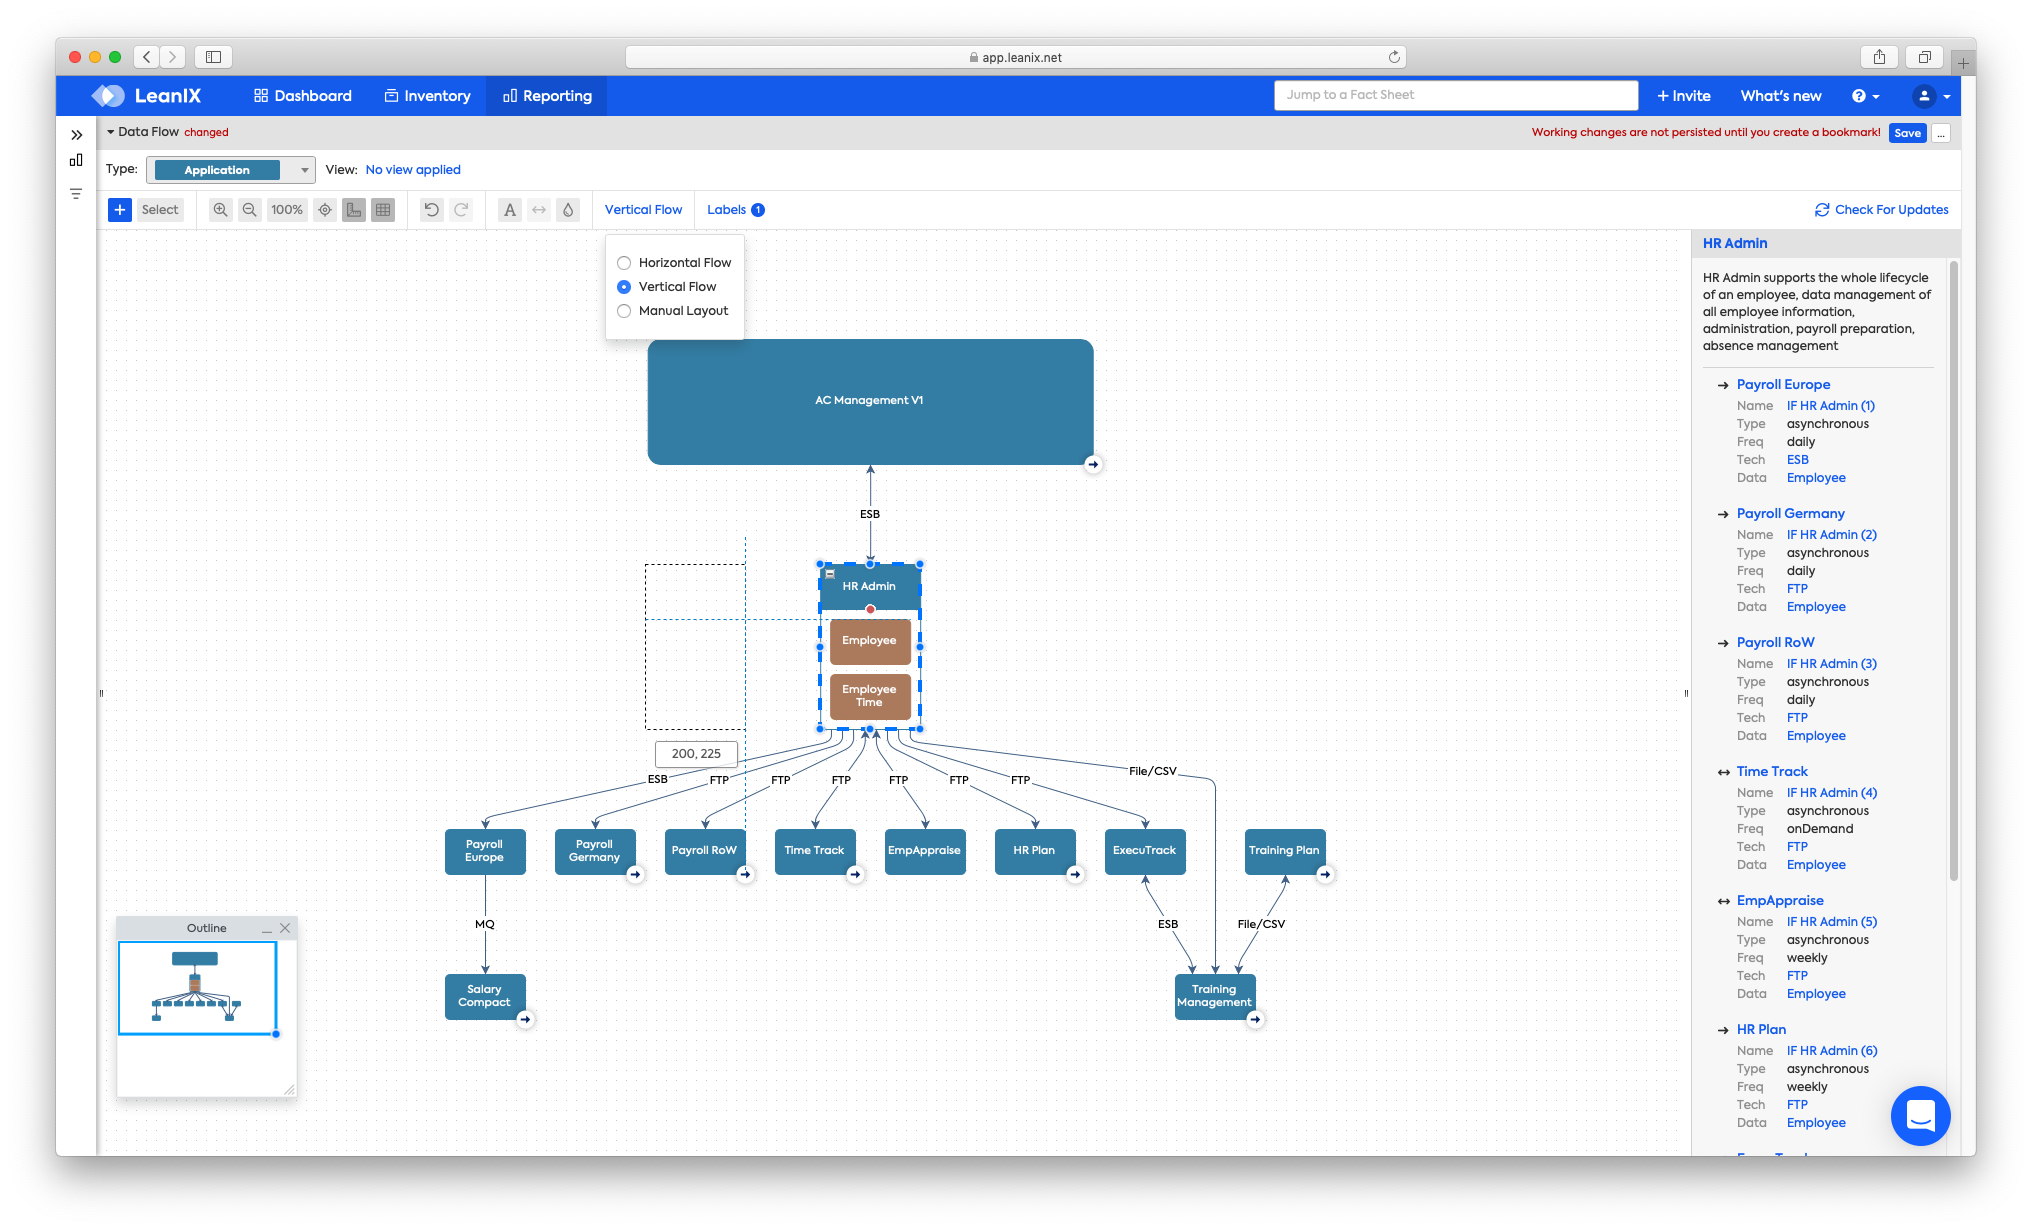This screenshot has width=2032, height=1230.
Task: Click the undo arrow icon
Action: (431, 210)
